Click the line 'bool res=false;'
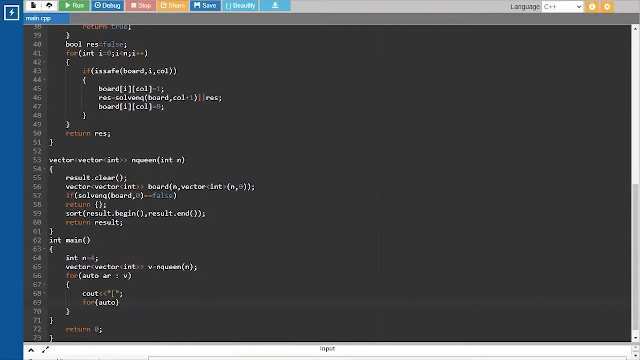 pyautogui.click(x=96, y=44)
